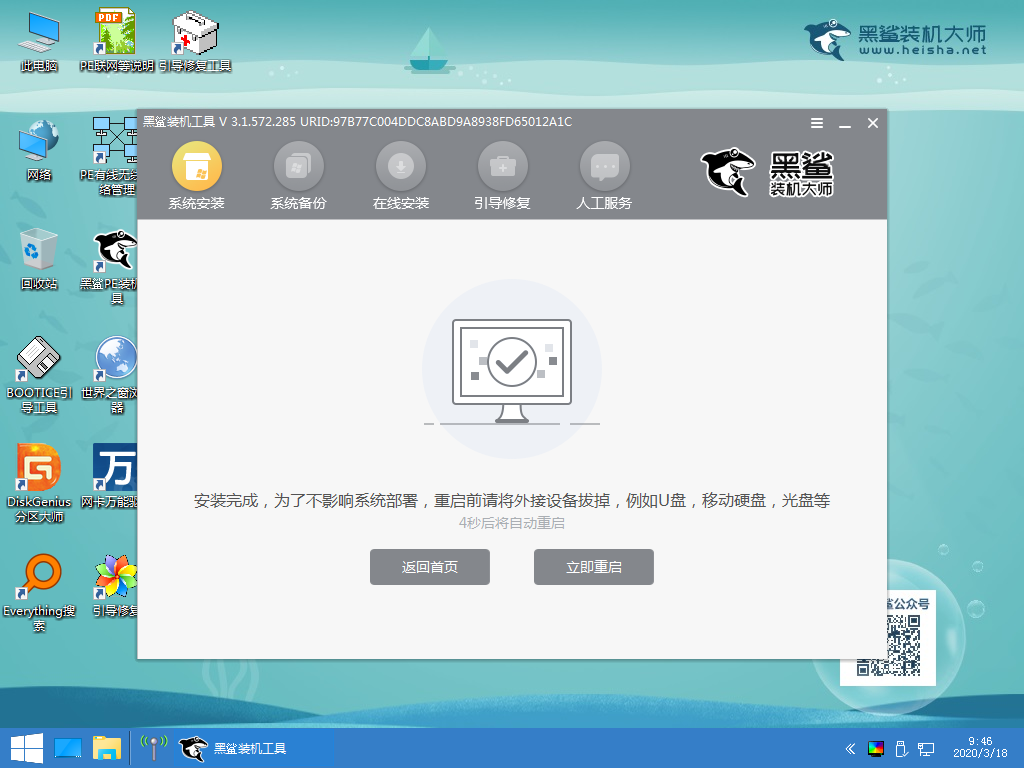The image size is (1024, 768).
Task: Click the show desktop taskbar icon
Action: [69, 748]
